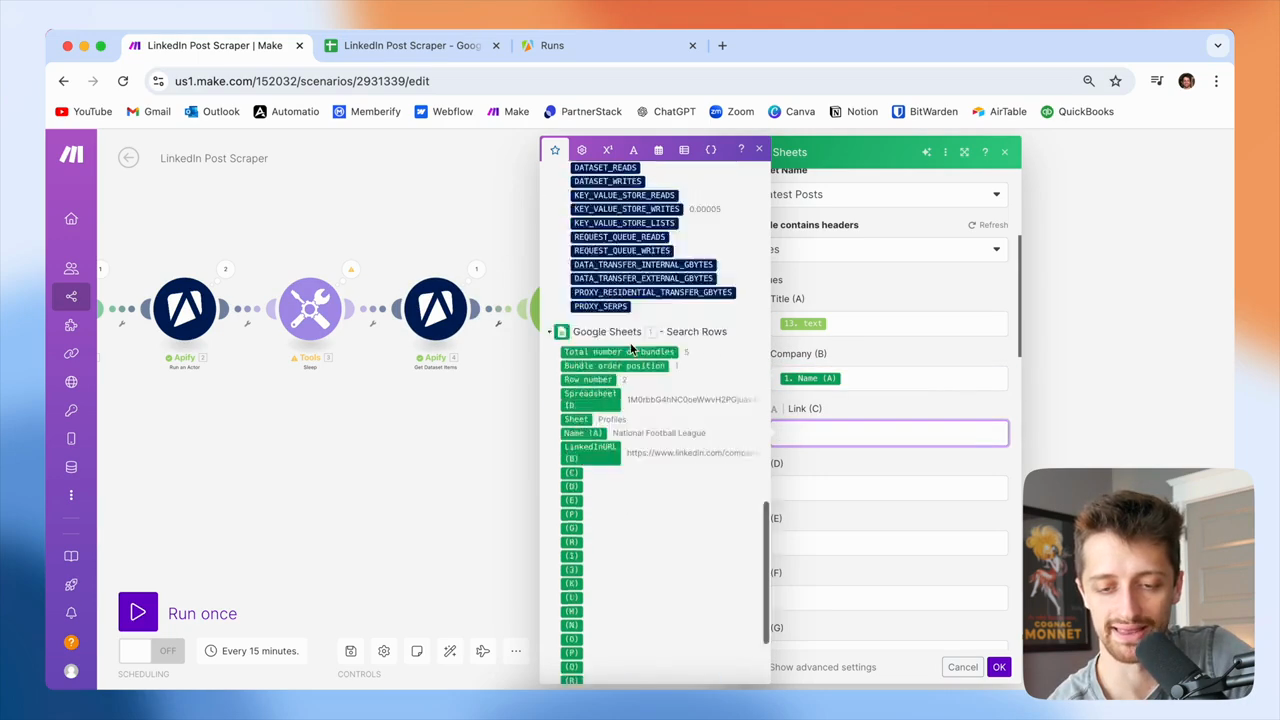Insert the Name (A) variable pill
The image size is (1280, 720).
point(584,433)
